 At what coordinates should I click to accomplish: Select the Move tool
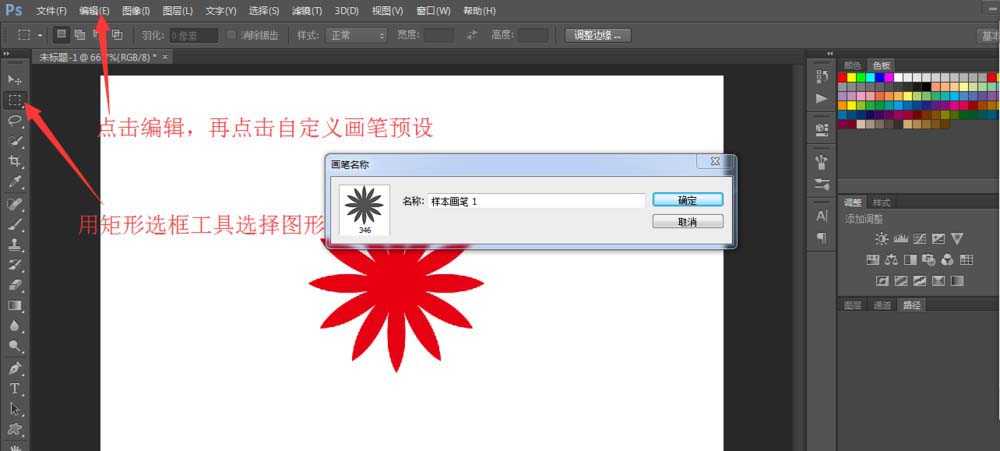pyautogui.click(x=15, y=80)
